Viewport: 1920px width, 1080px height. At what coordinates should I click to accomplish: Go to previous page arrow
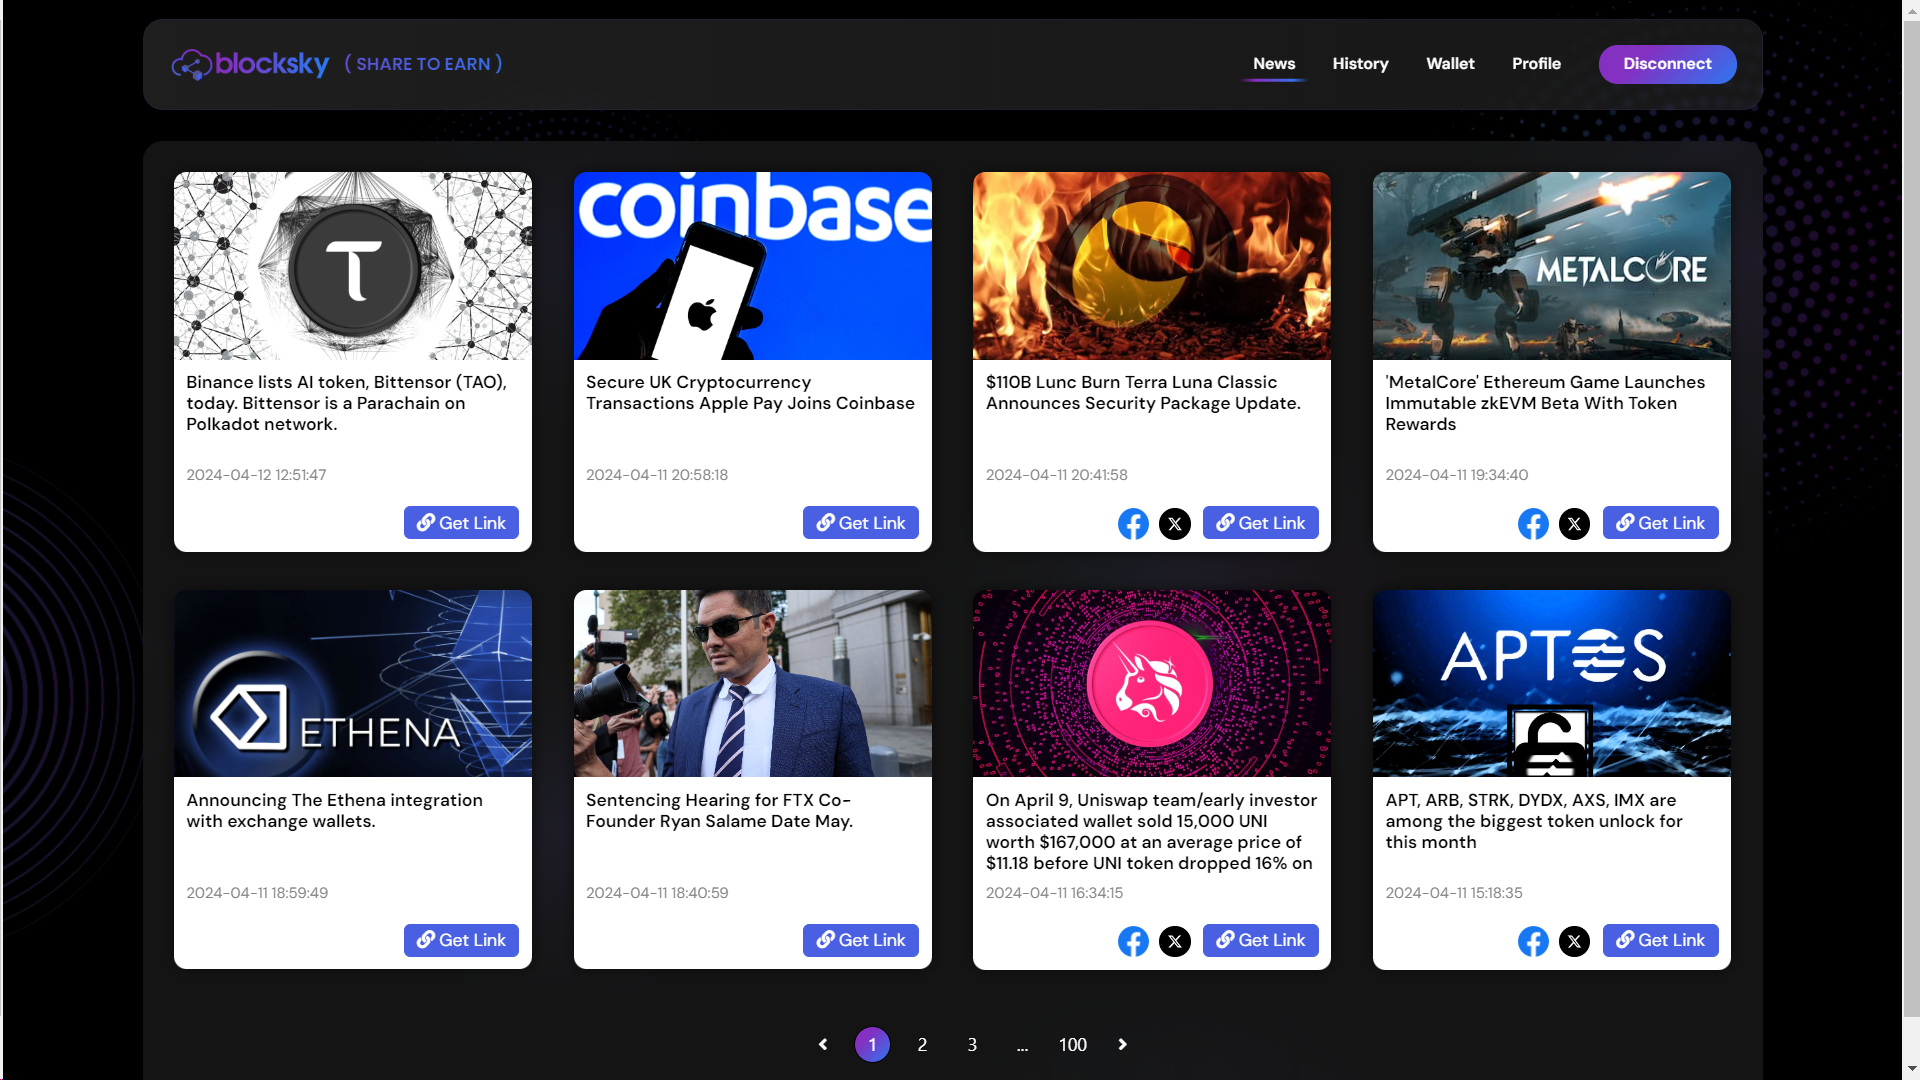(823, 1044)
